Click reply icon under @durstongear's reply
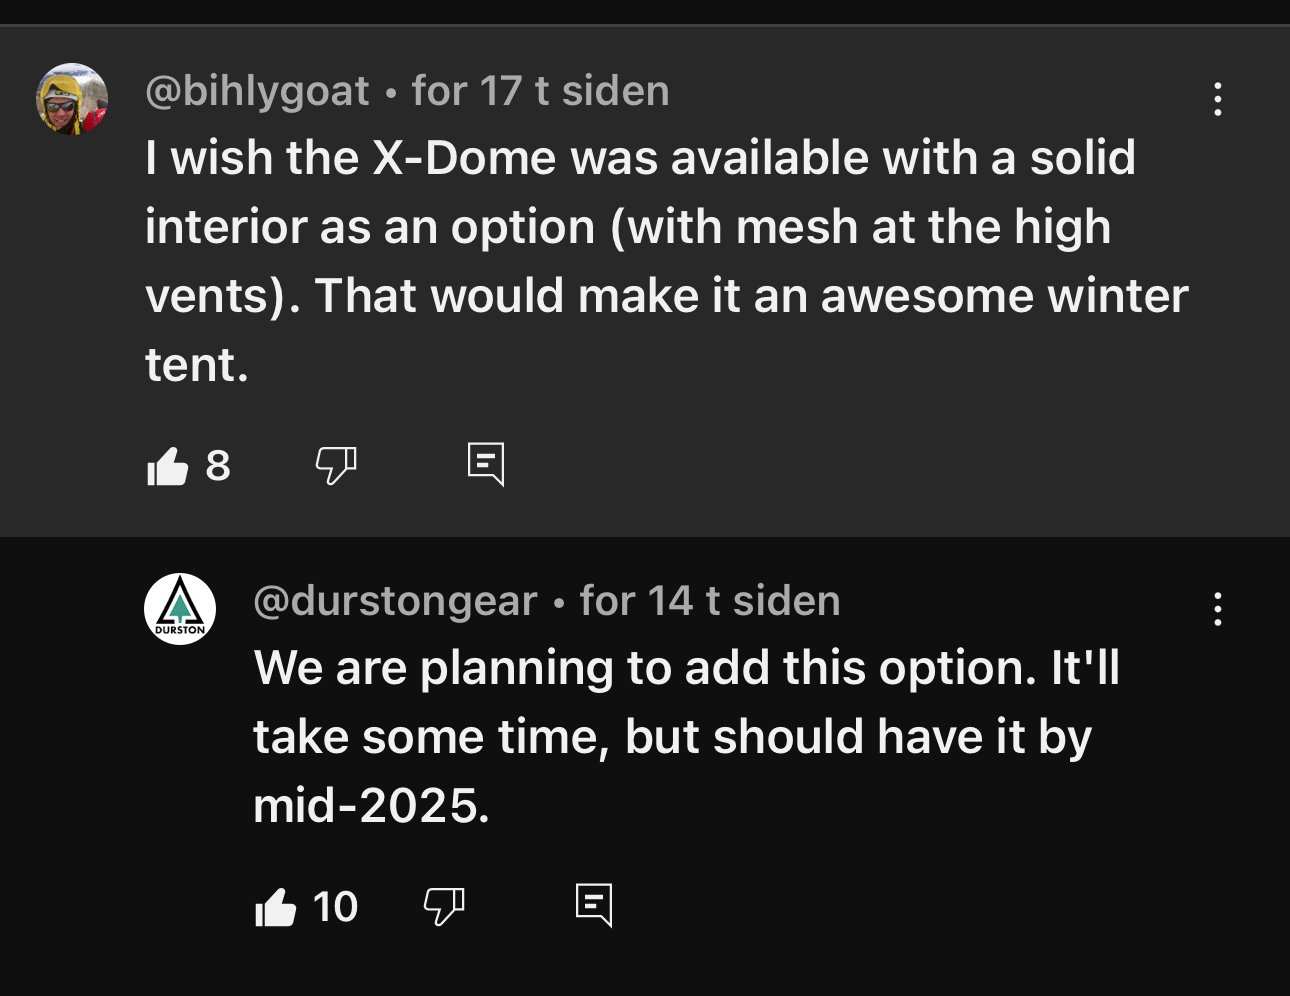Viewport: 1290px width, 996px height. point(594,905)
